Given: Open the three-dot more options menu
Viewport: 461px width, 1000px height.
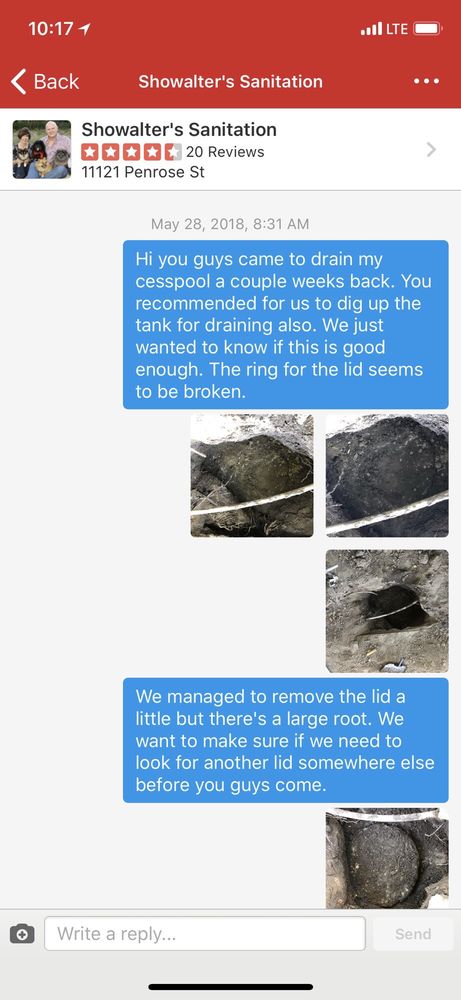Looking at the screenshot, I should point(426,82).
